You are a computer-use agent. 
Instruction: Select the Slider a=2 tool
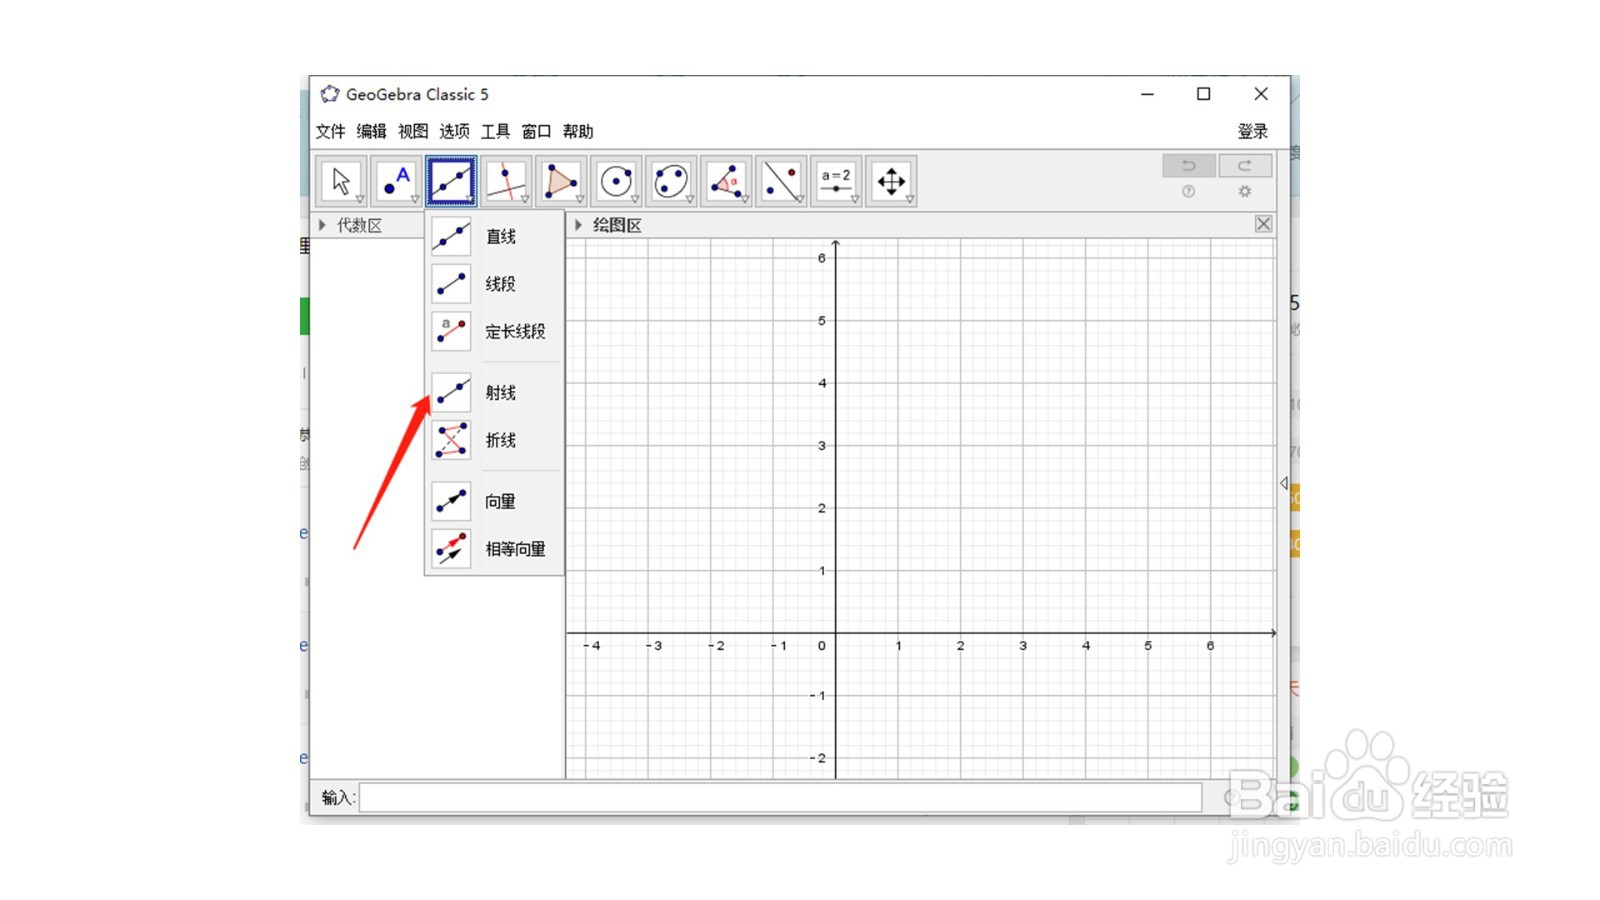tap(836, 181)
